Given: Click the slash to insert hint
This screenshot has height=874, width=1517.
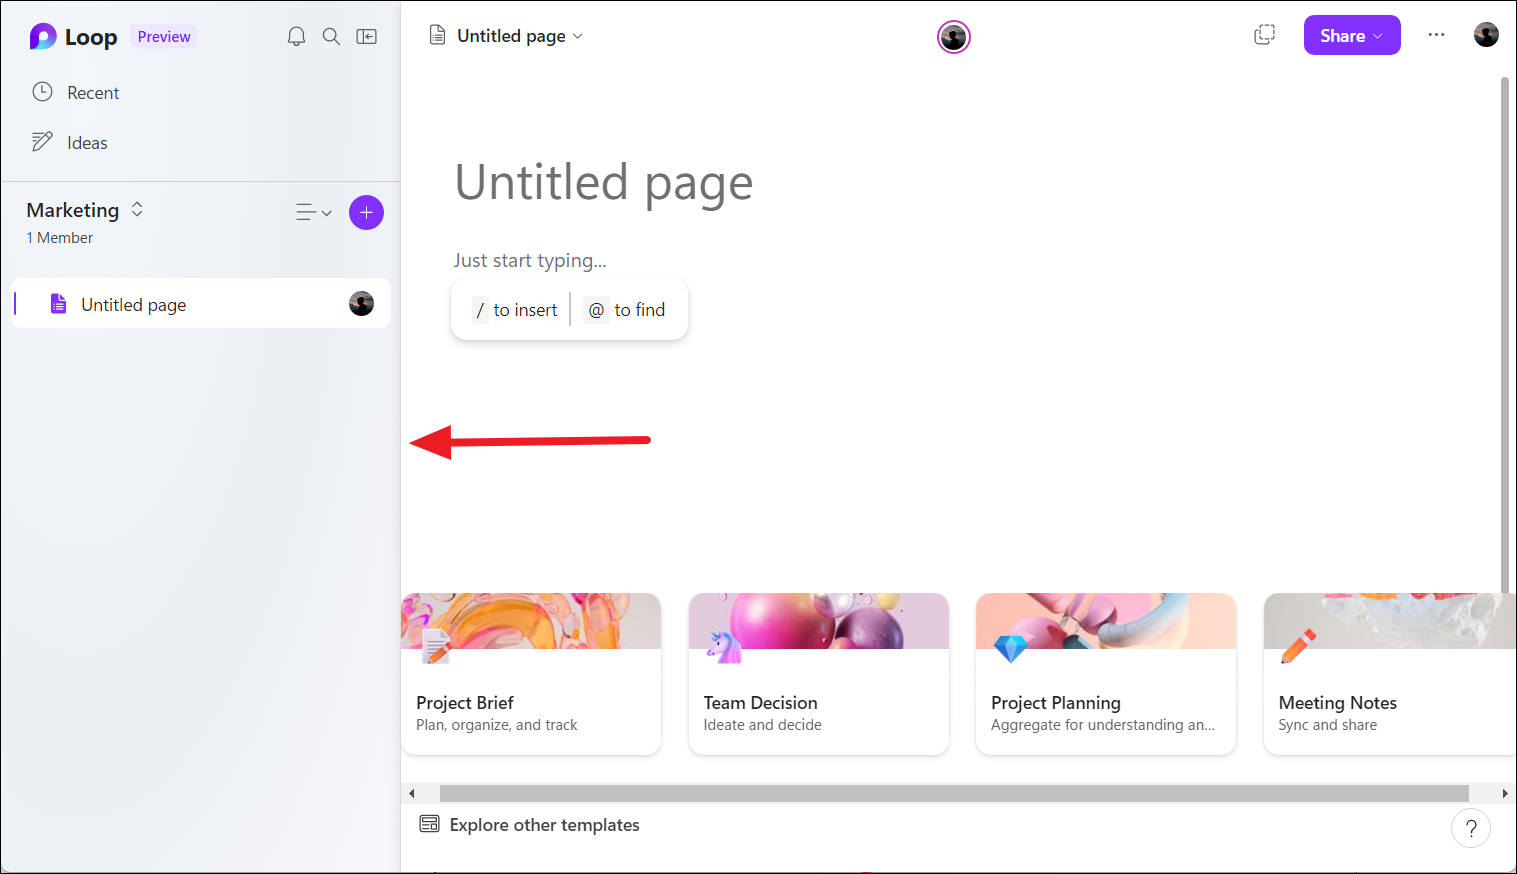Looking at the screenshot, I should 514,310.
